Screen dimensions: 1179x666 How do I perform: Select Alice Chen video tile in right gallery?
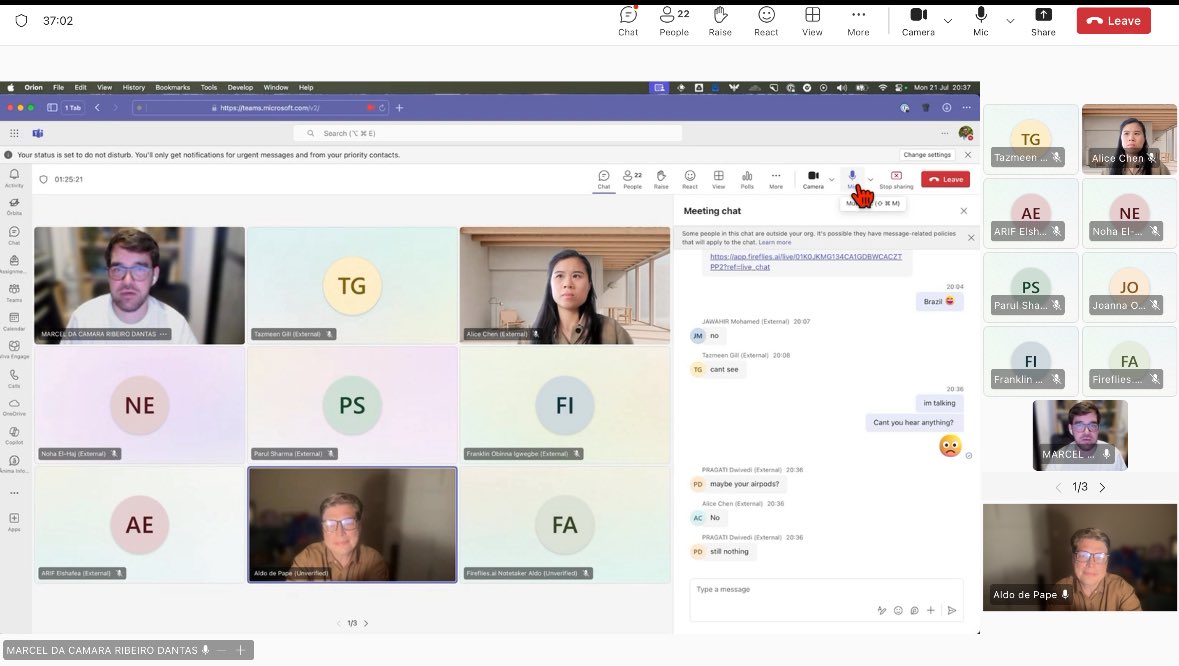pyautogui.click(x=1129, y=140)
